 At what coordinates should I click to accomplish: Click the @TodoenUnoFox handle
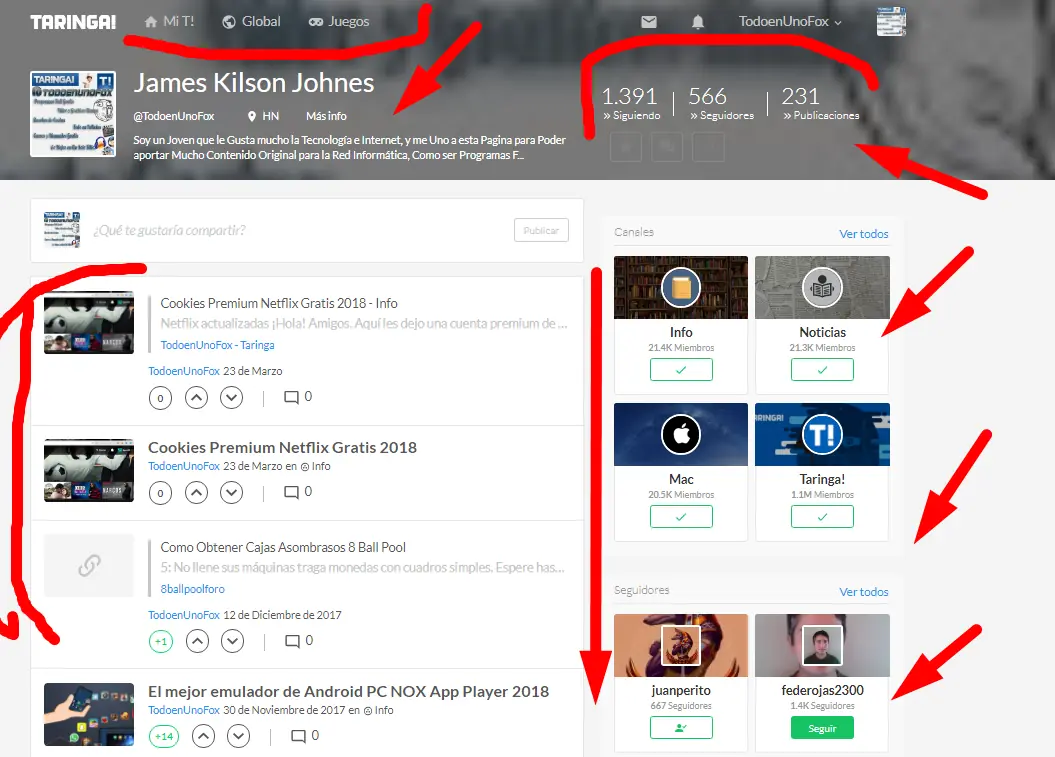point(174,116)
